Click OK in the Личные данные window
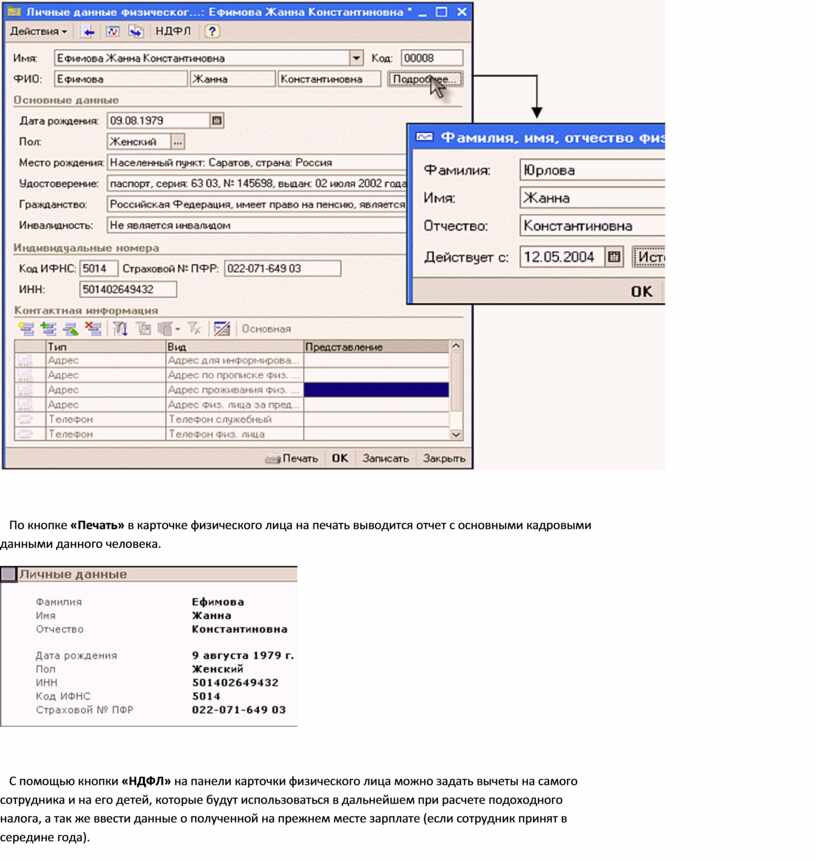This screenshot has width=816, height=861. [340, 459]
